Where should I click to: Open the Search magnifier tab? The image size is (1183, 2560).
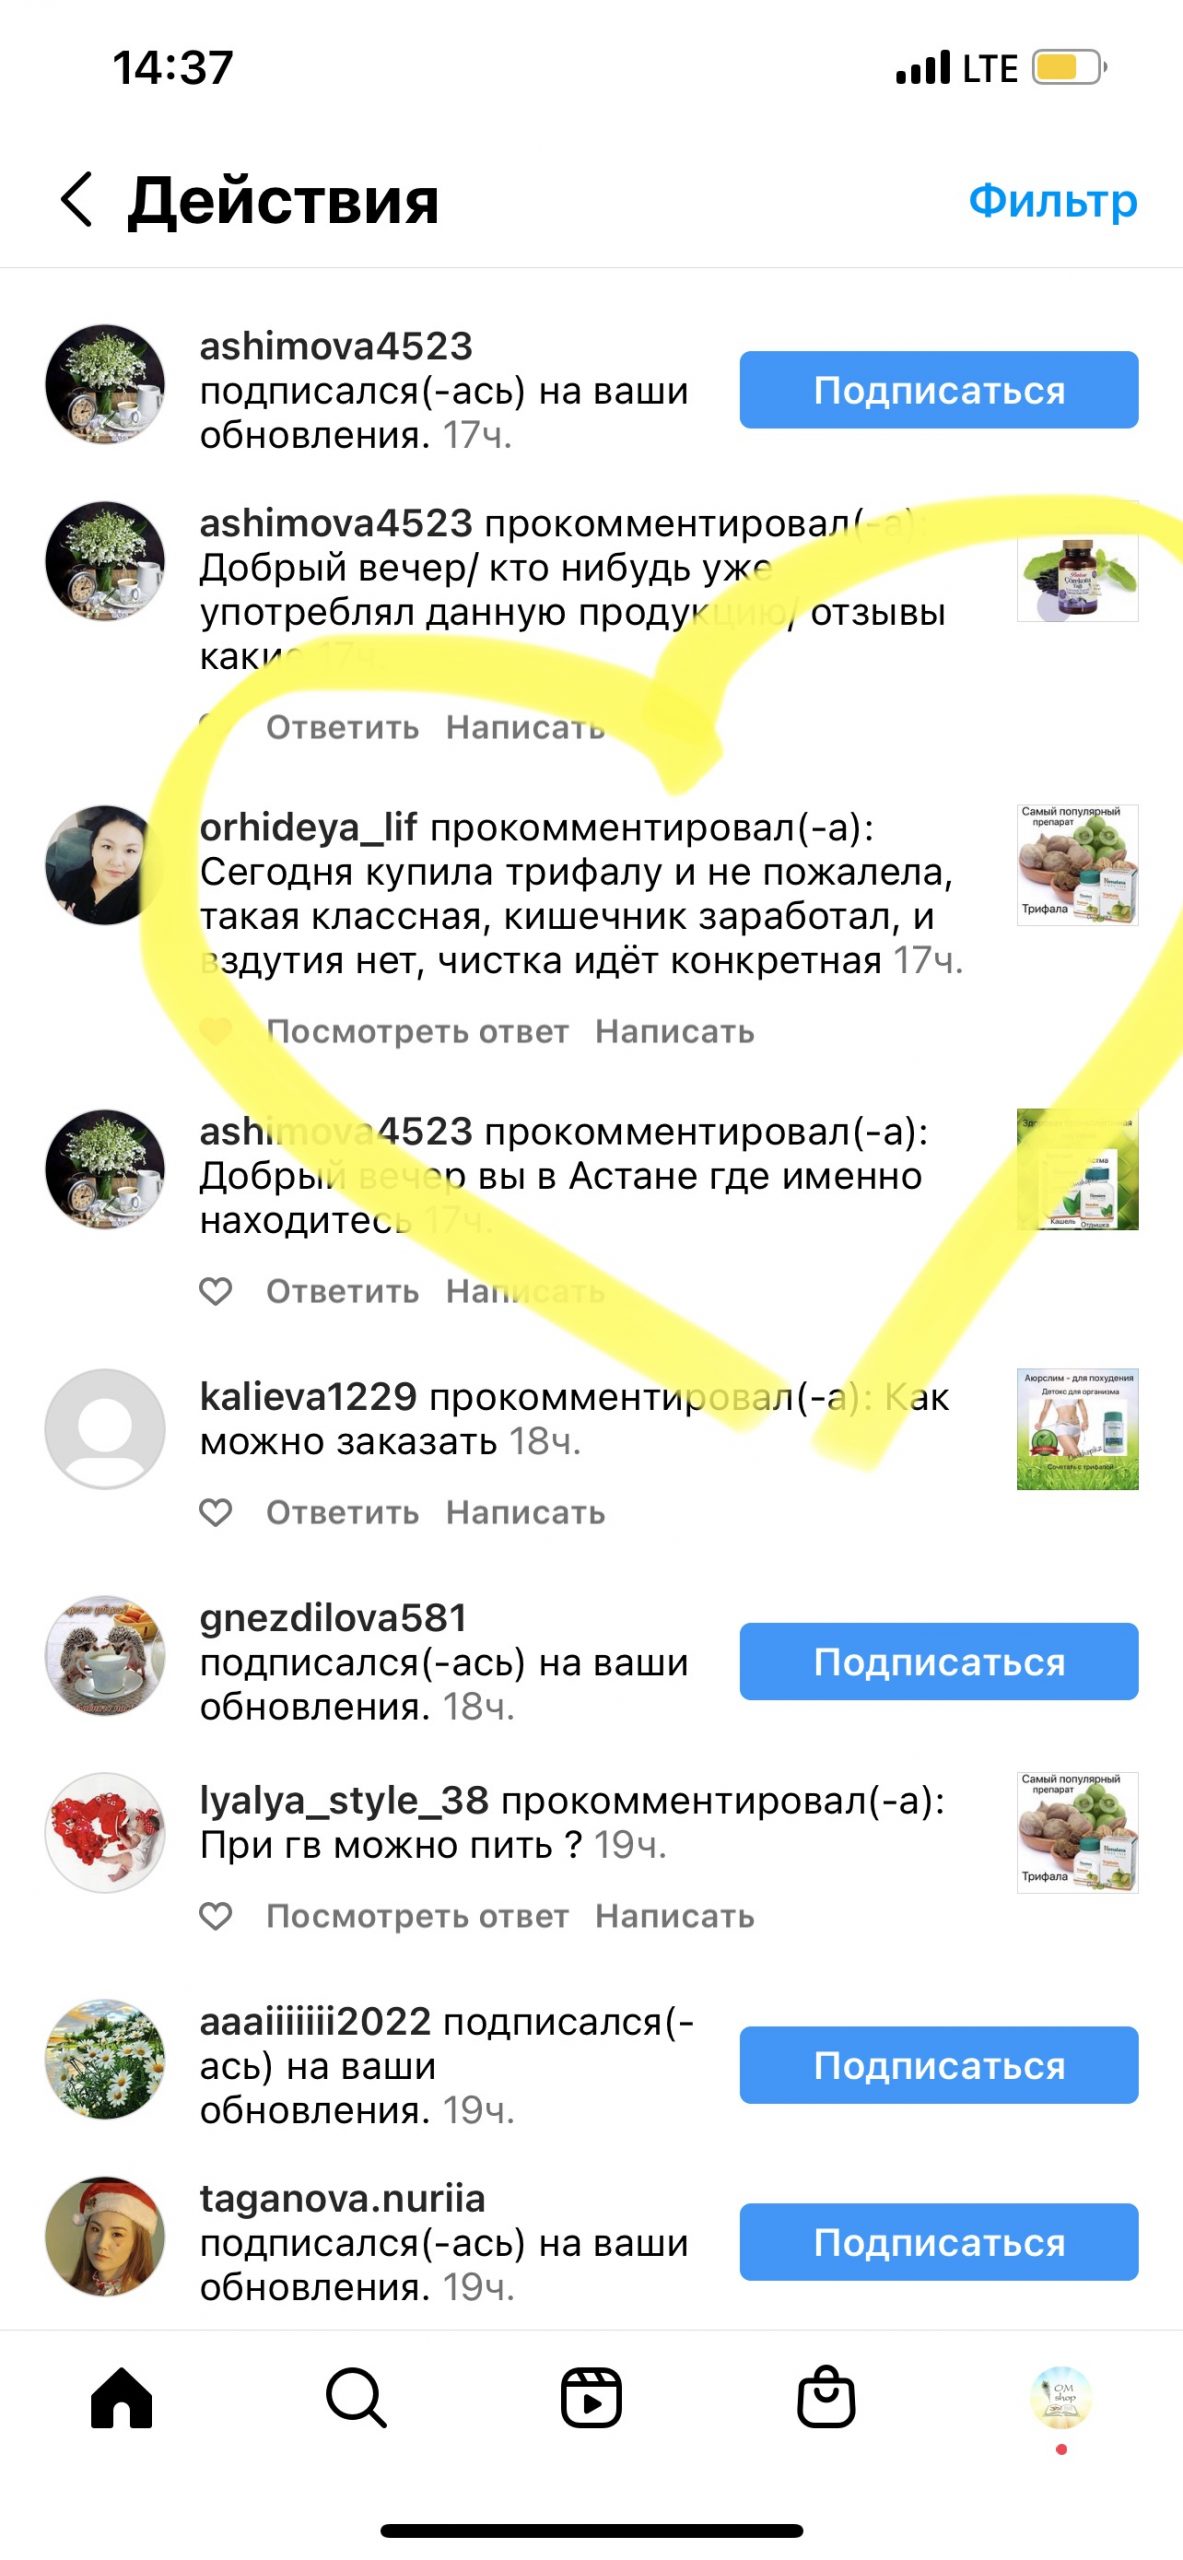356,2398
